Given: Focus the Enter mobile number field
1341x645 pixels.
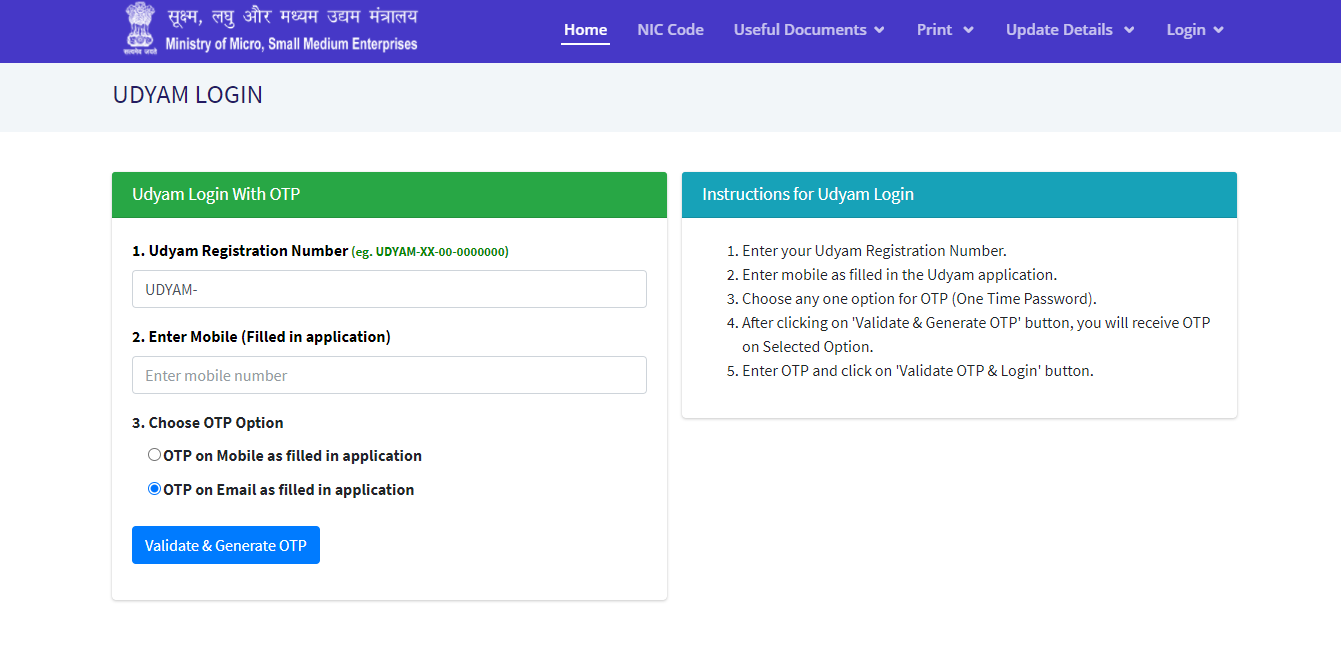Looking at the screenshot, I should pyautogui.click(x=389, y=375).
